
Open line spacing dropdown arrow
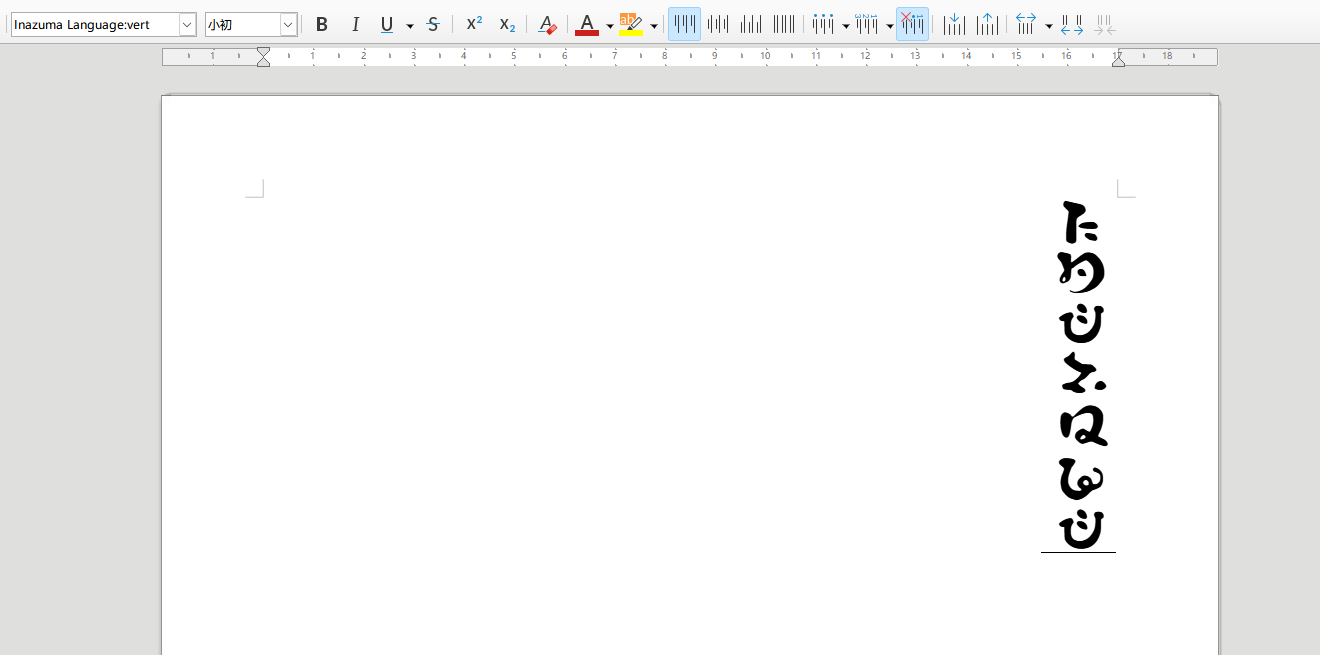1048,25
